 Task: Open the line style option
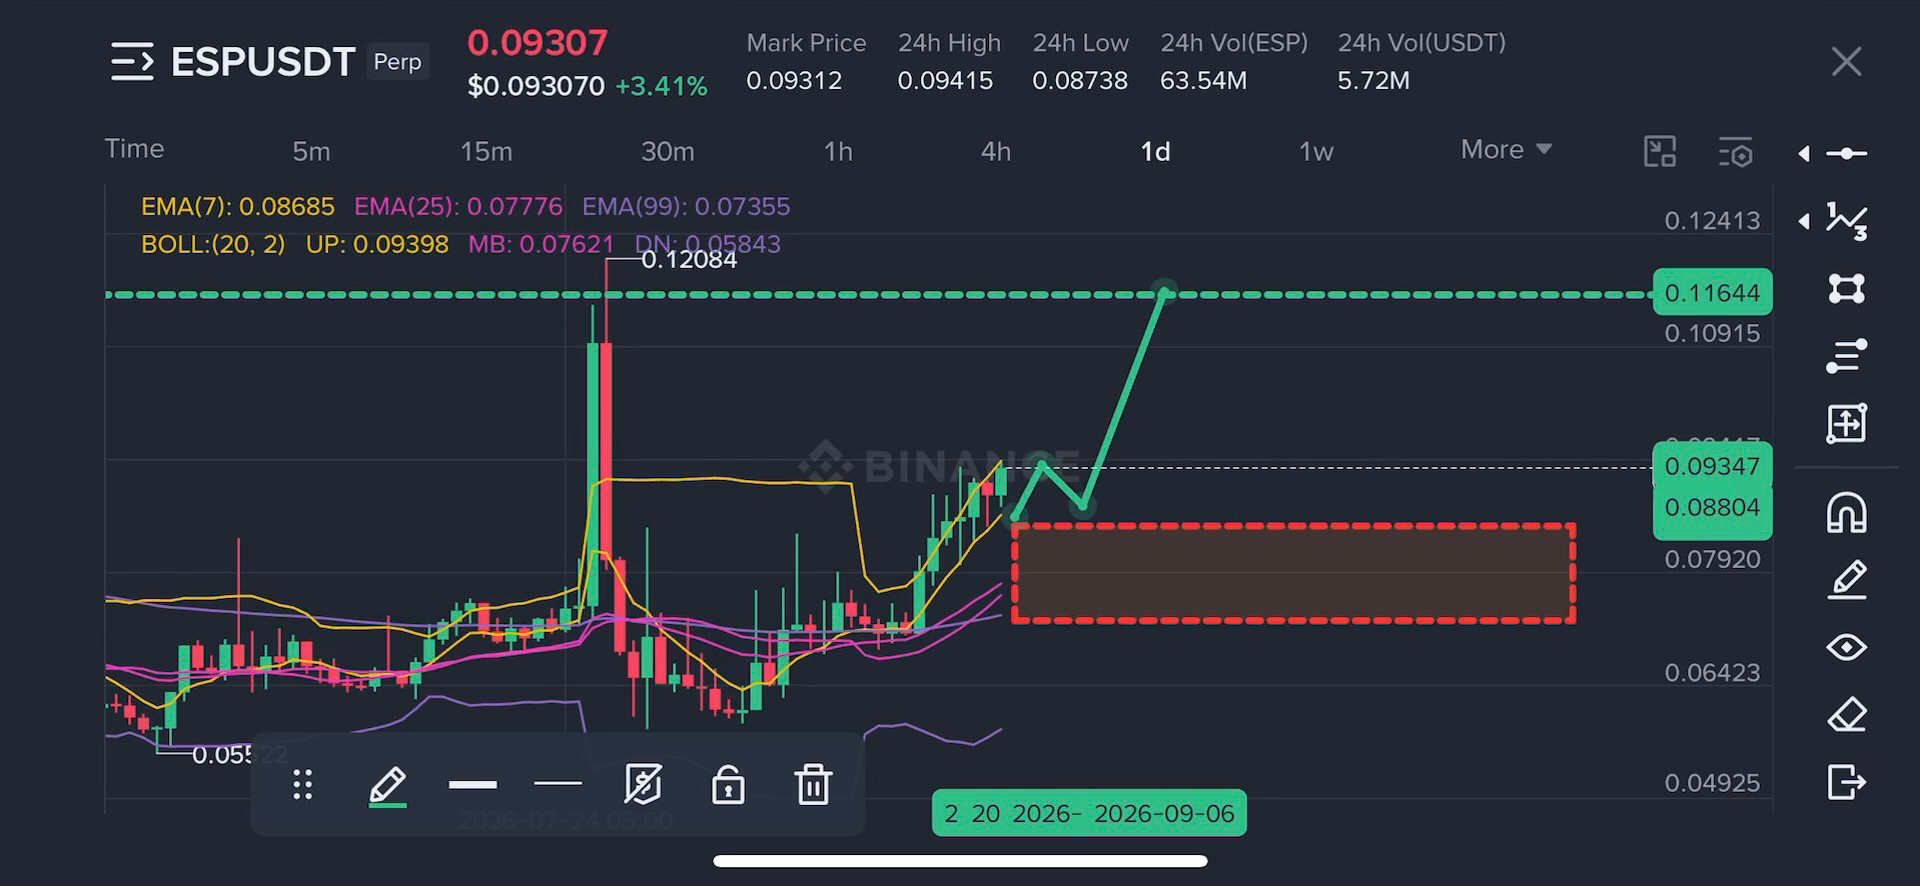click(558, 784)
